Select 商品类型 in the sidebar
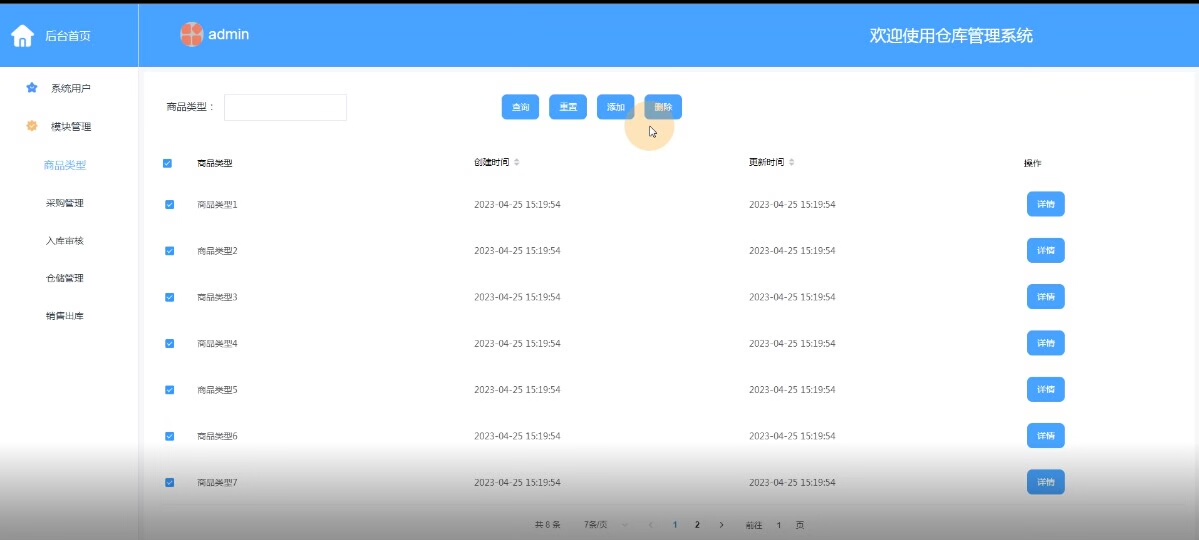Image resolution: width=1199 pixels, height=540 pixels. click(x=65, y=164)
